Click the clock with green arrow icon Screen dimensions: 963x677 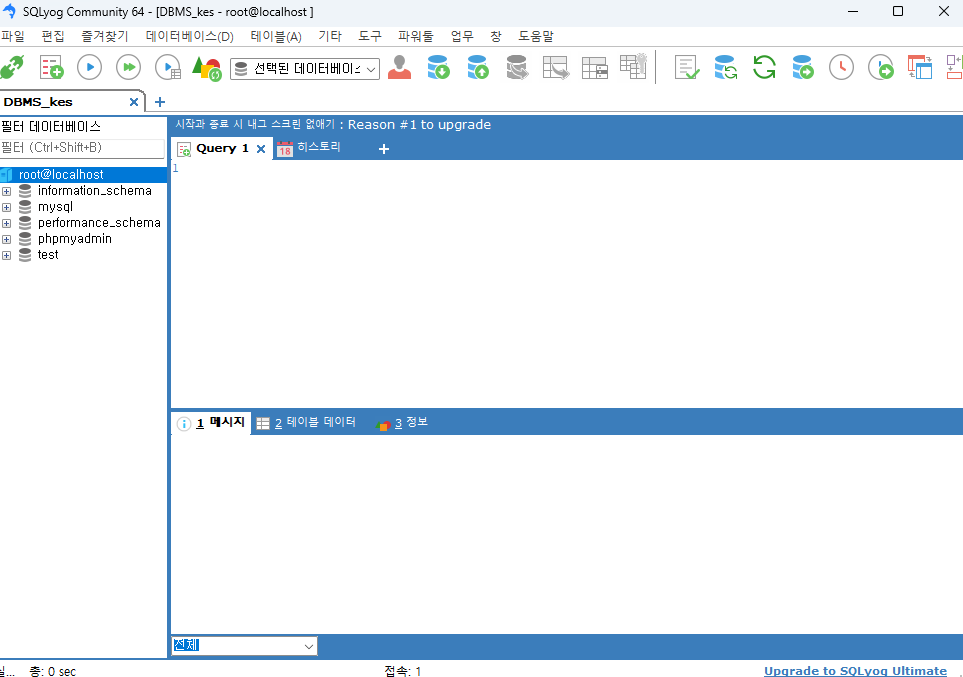(881, 67)
